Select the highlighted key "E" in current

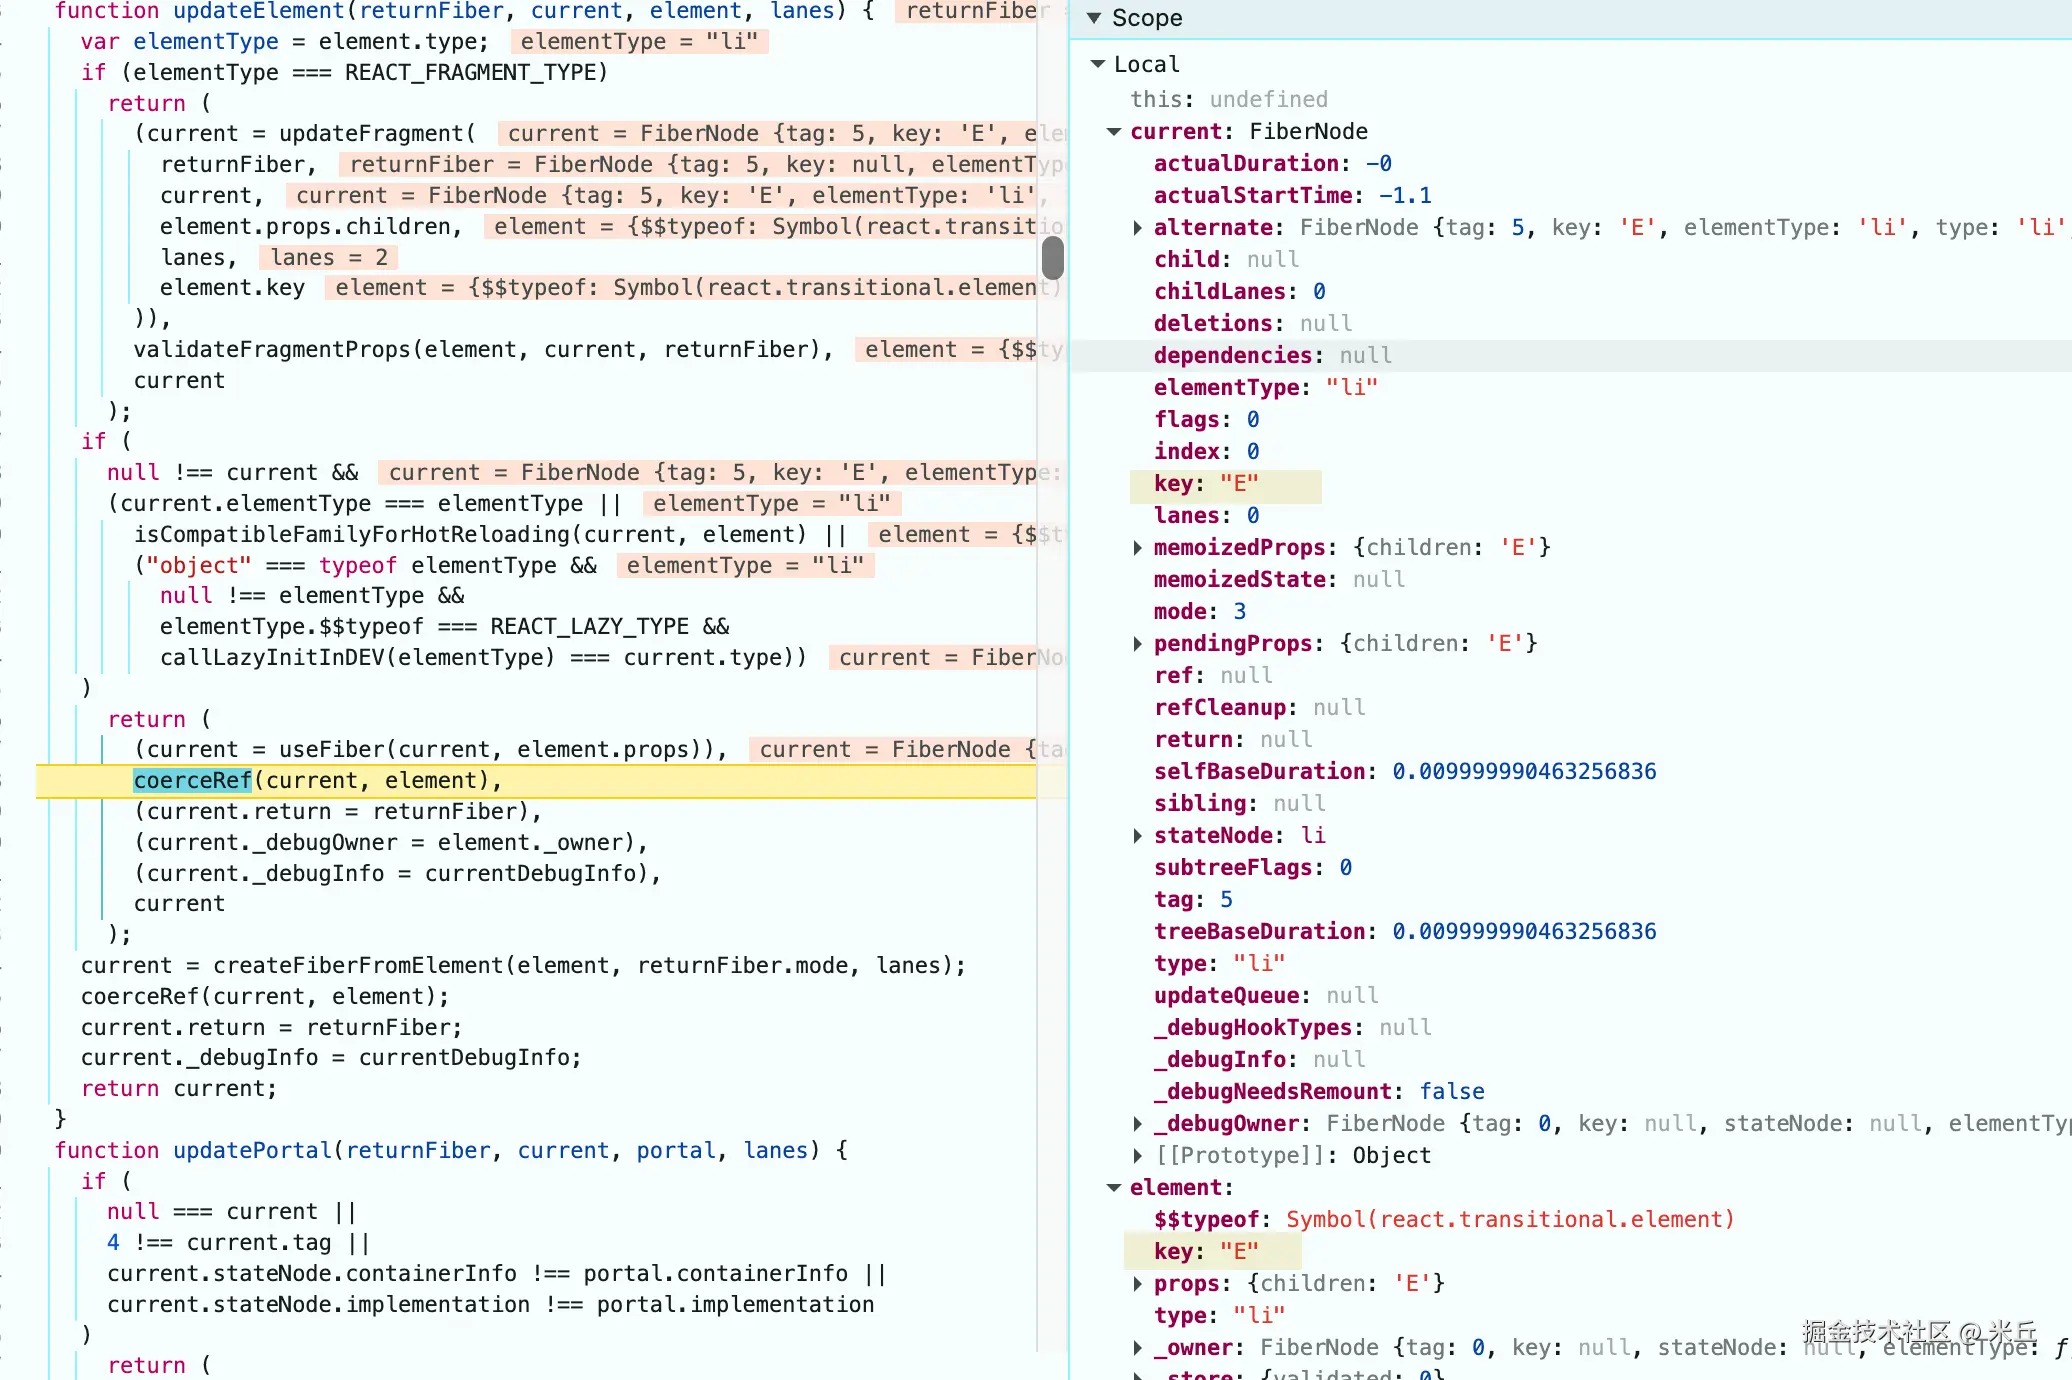pos(1225,485)
